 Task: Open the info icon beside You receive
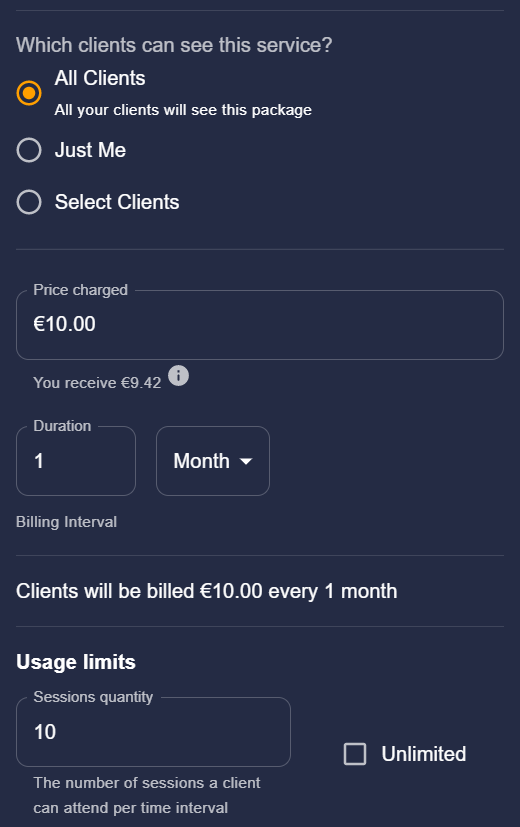pyautogui.click(x=178, y=376)
